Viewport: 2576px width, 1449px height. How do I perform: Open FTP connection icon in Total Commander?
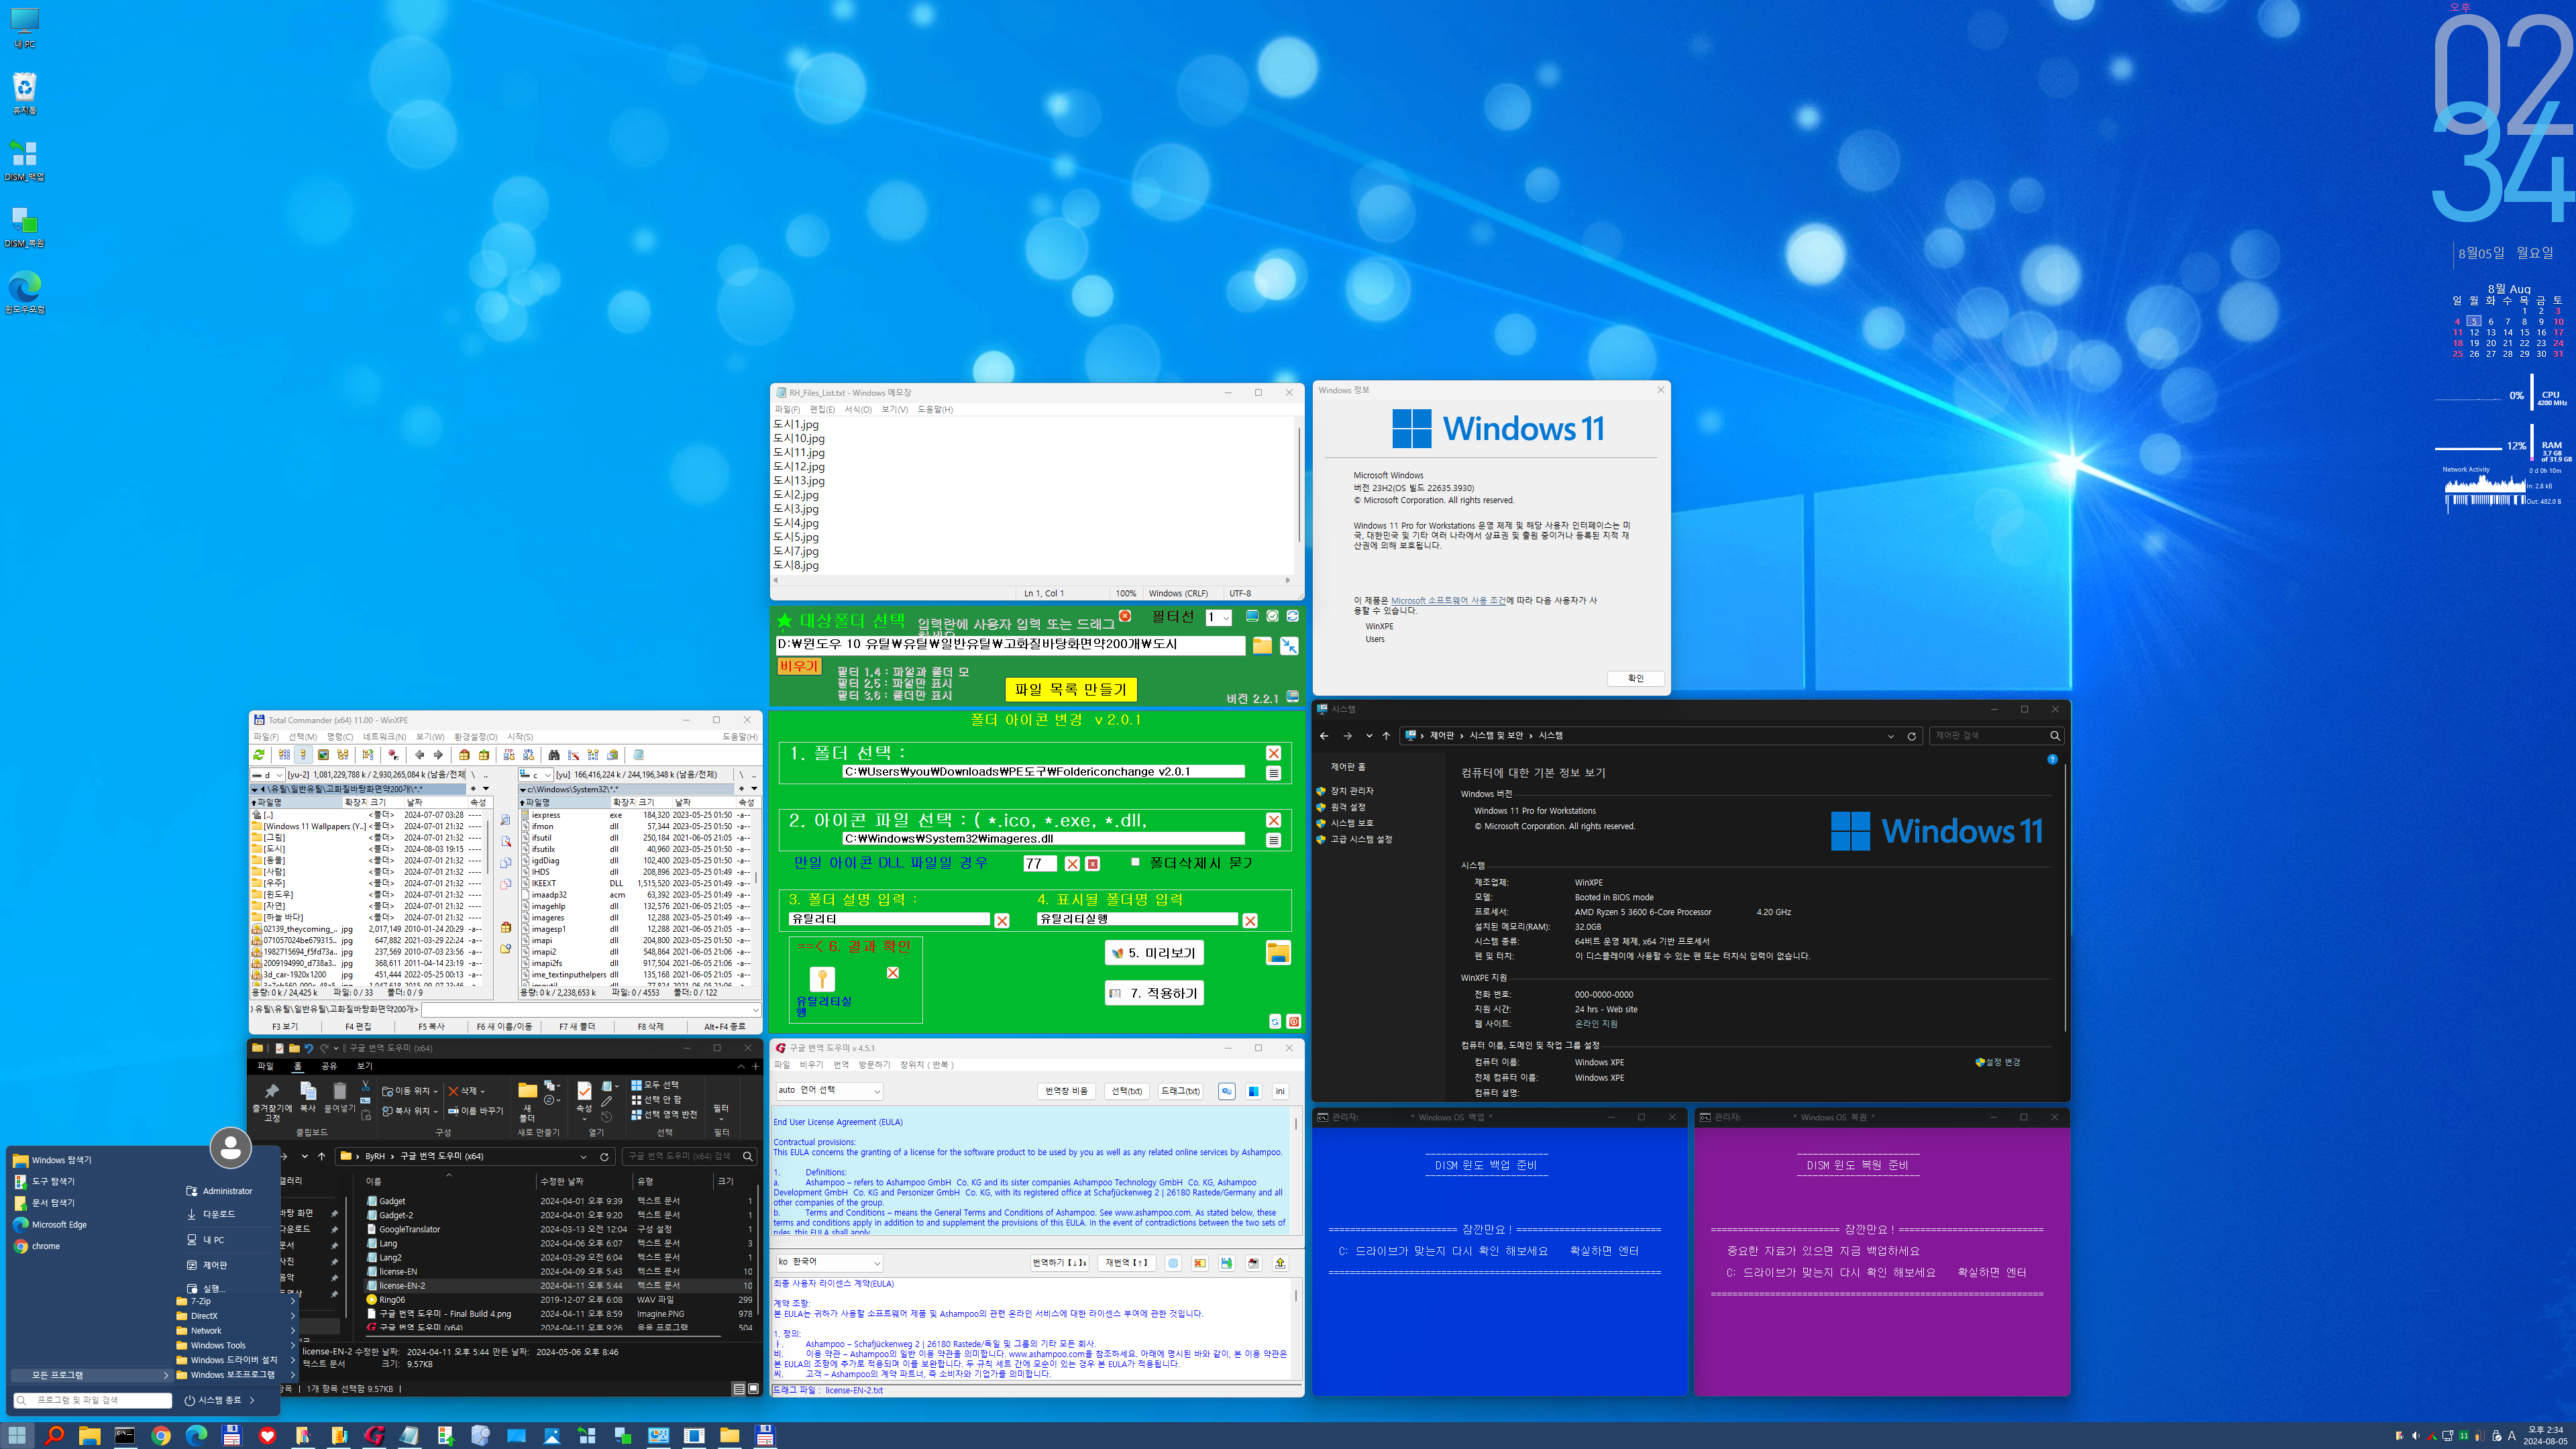point(510,755)
